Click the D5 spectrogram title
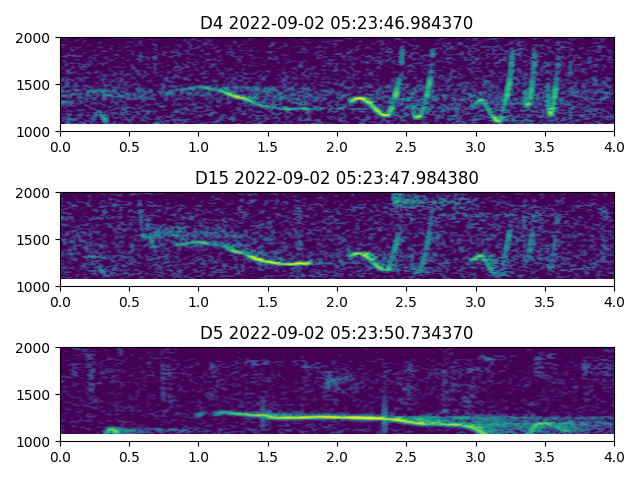 pos(337,333)
